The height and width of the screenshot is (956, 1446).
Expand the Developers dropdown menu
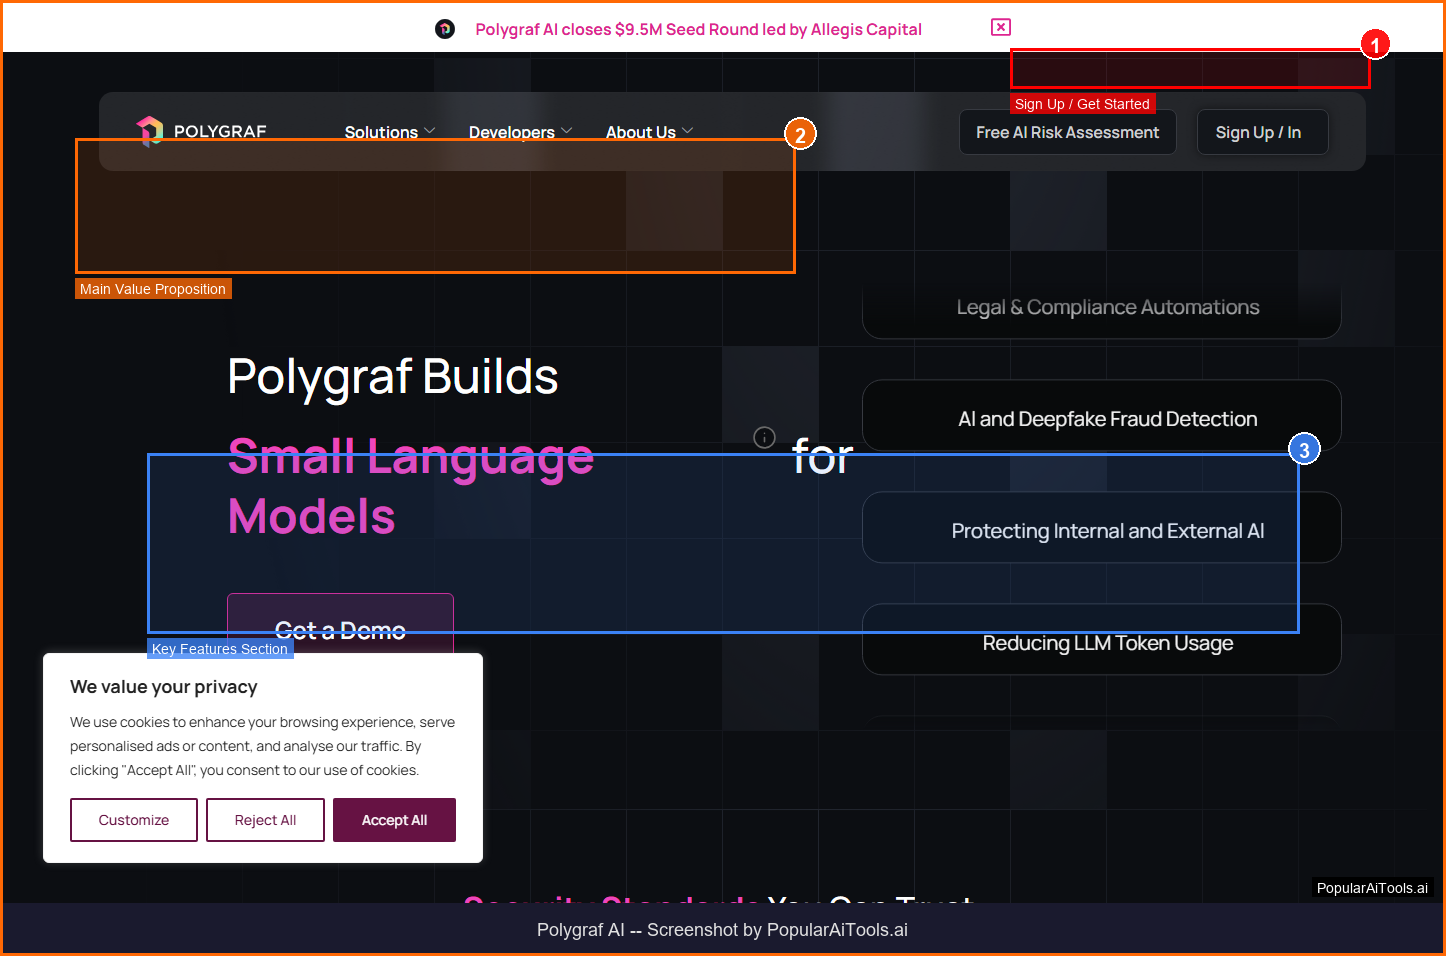click(x=520, y=132)
